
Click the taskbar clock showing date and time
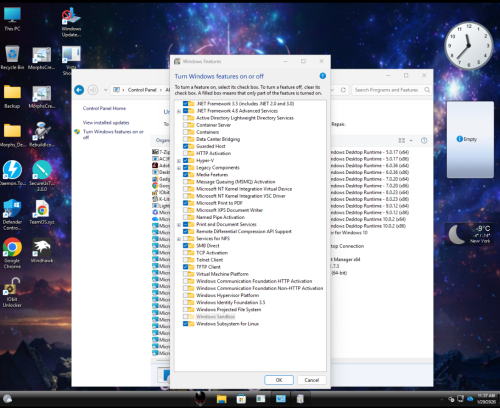486,399
